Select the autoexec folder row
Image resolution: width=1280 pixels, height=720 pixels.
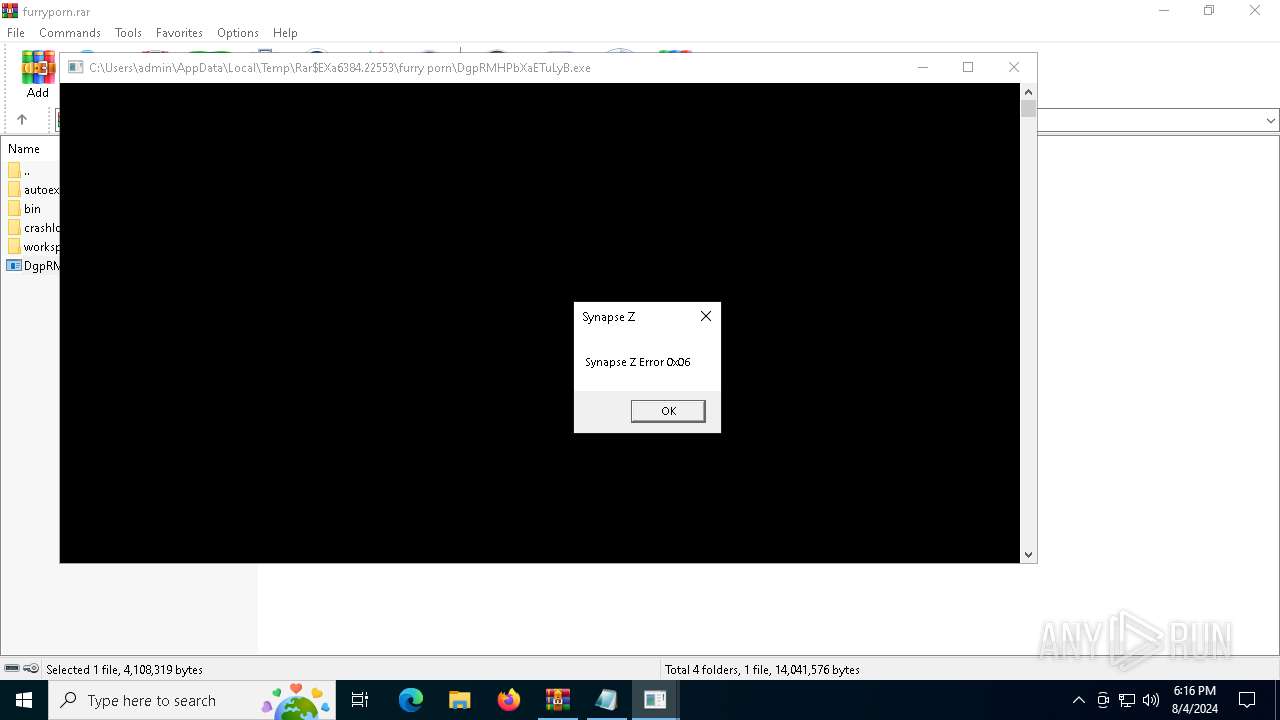point(32,190)
